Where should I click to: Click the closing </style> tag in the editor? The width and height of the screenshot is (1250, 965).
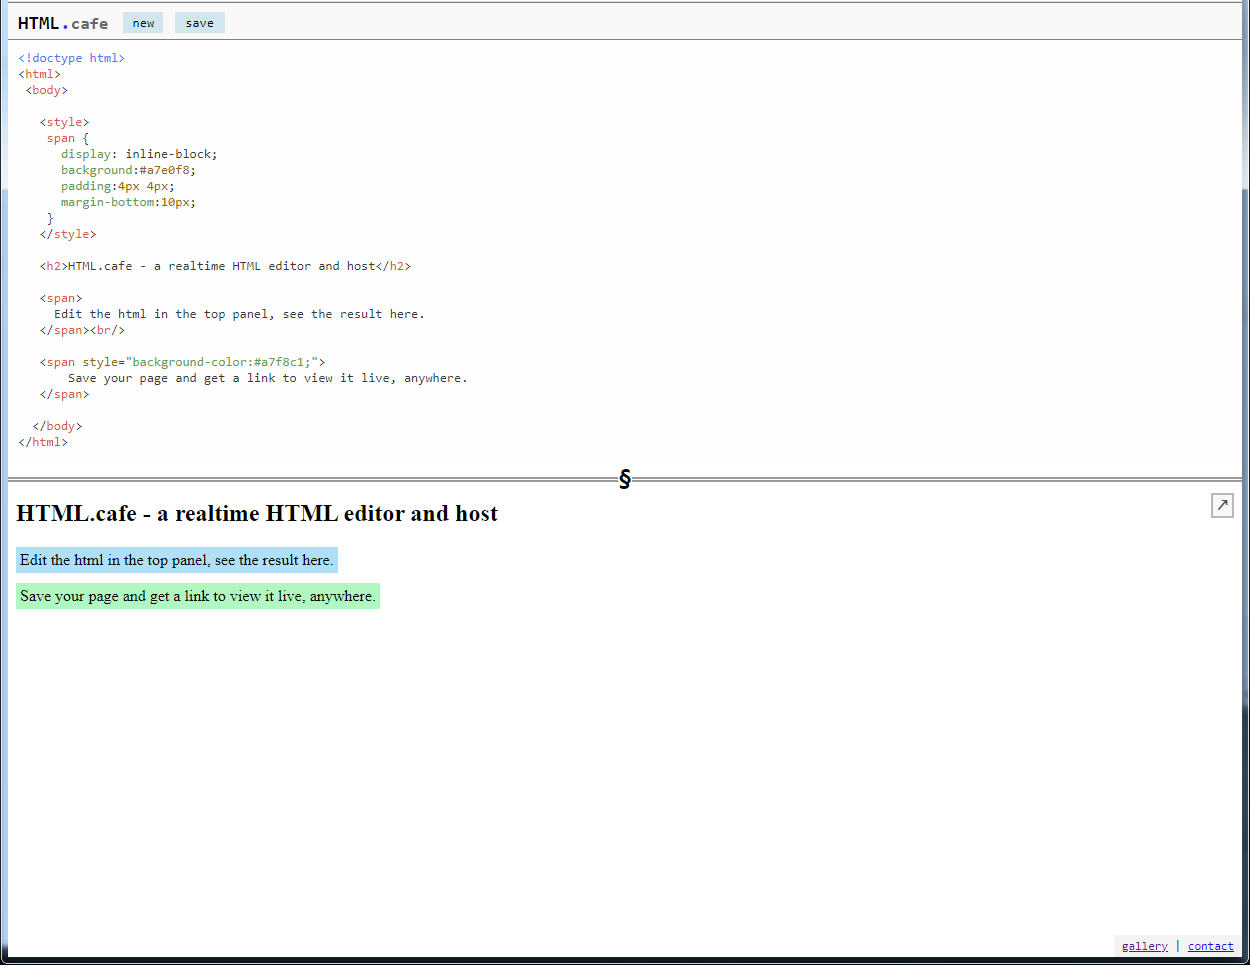tap(68, 233)
